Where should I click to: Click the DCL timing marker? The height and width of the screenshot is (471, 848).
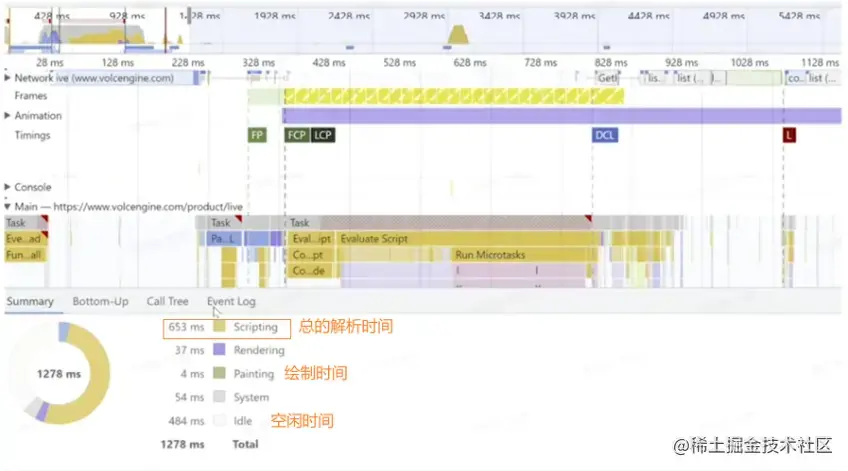click(605, 135)
